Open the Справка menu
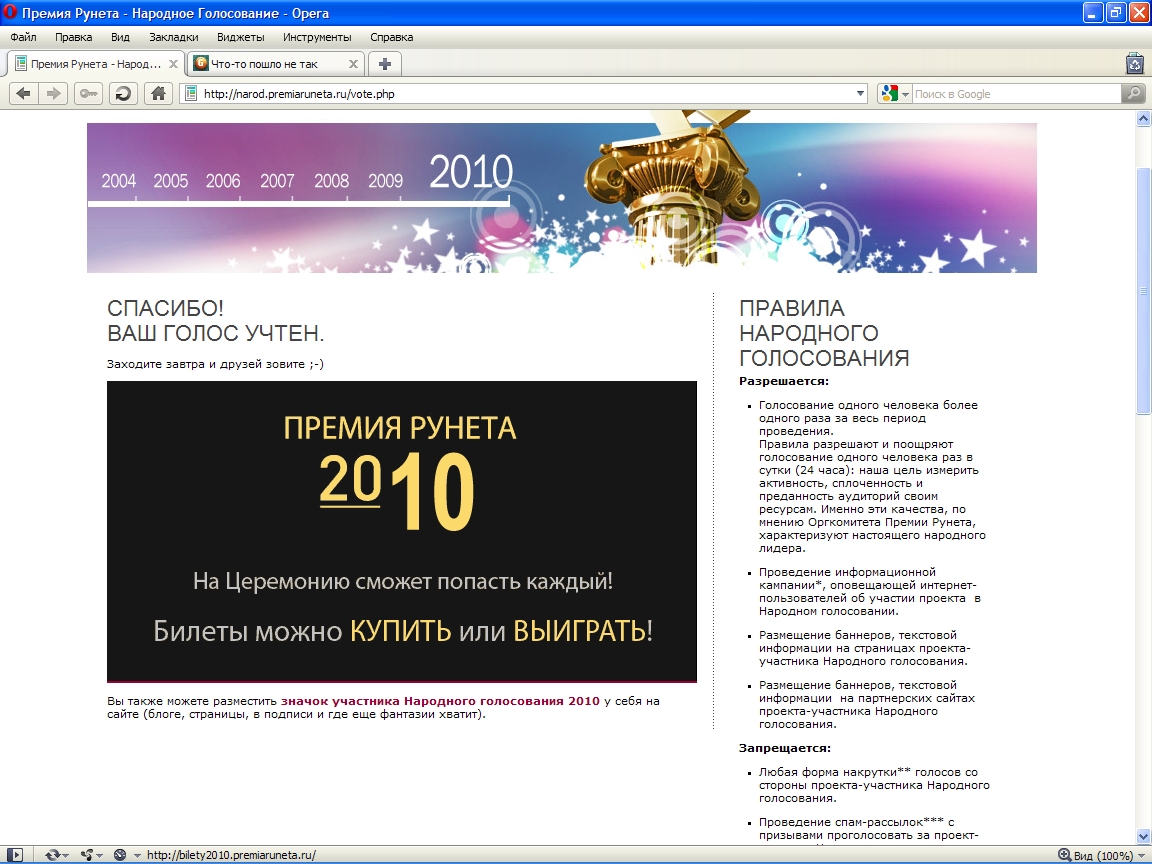 [392, 37]
